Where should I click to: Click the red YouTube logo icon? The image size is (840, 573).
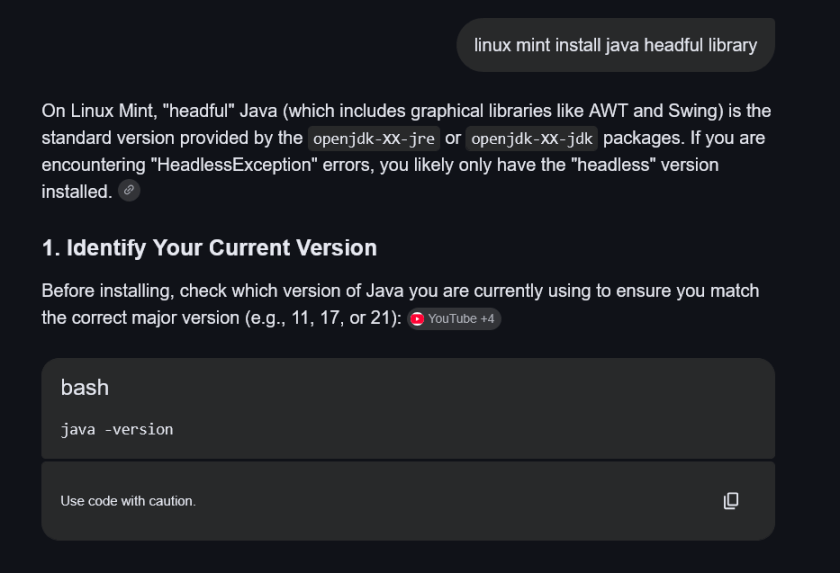(417, 319)
